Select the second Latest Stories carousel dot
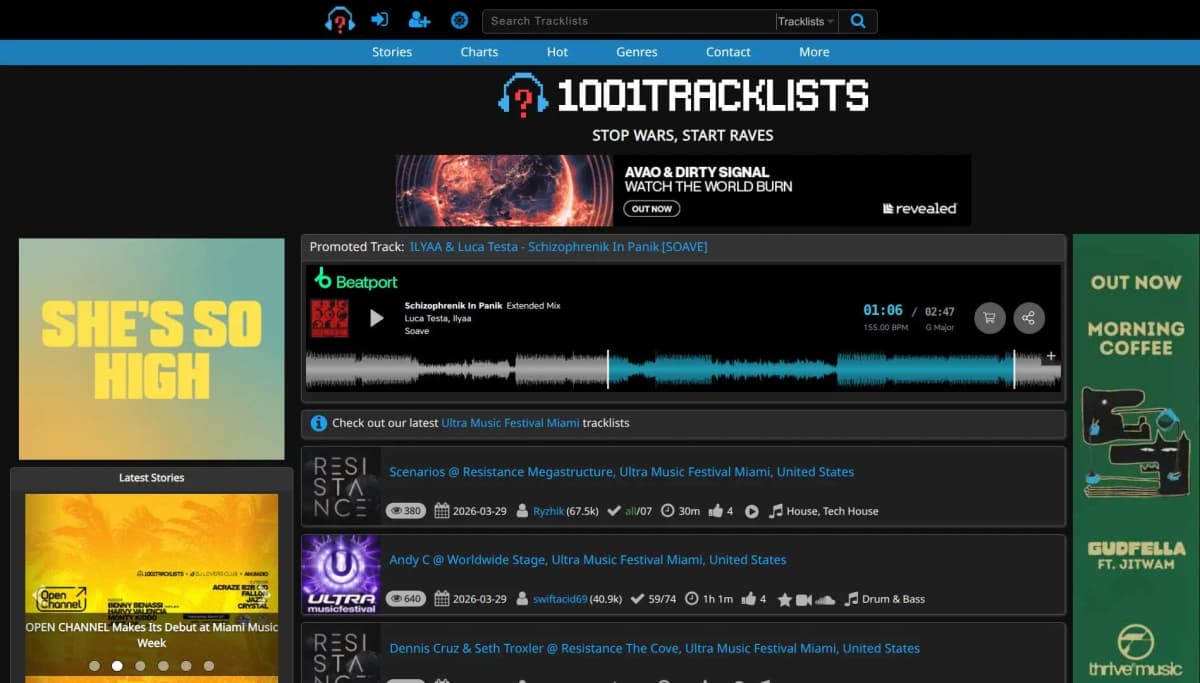 pos(117,665)
